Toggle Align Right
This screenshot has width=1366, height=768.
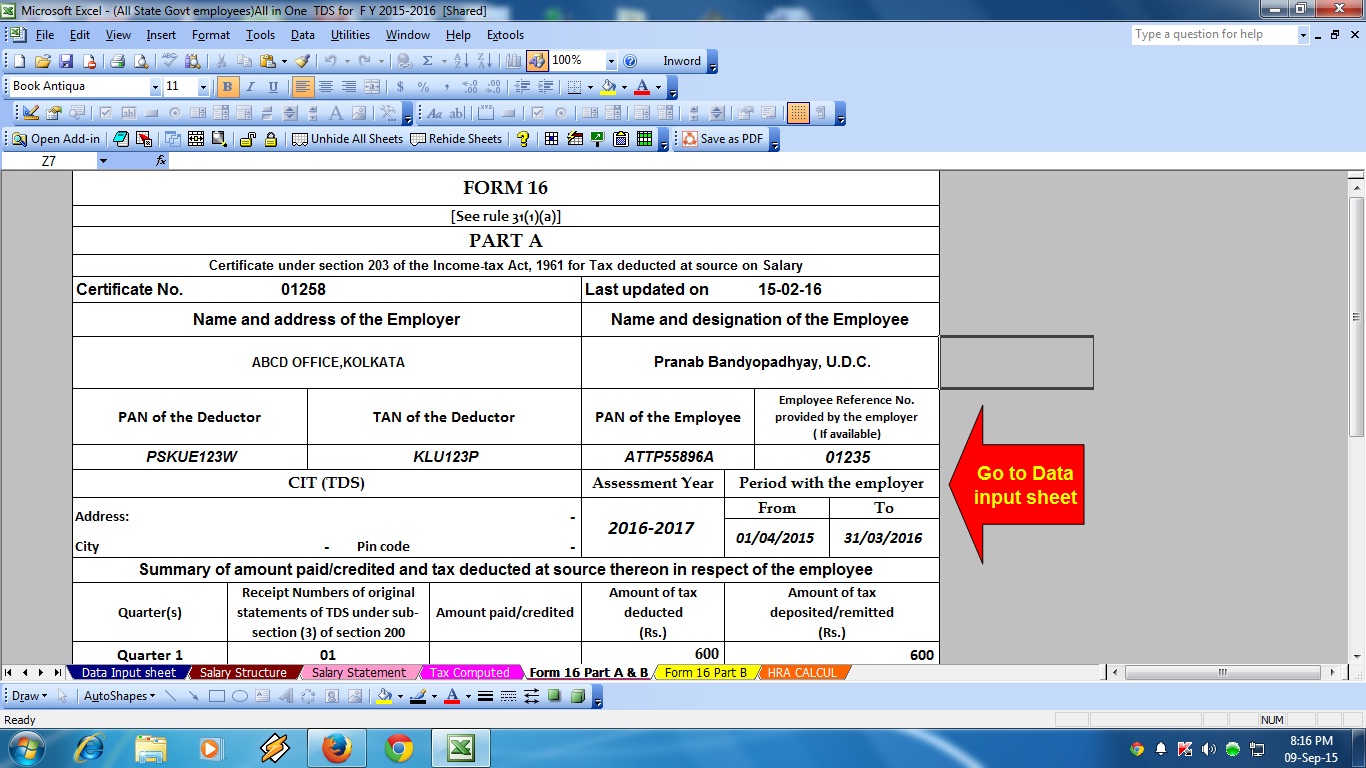(349, 87)
